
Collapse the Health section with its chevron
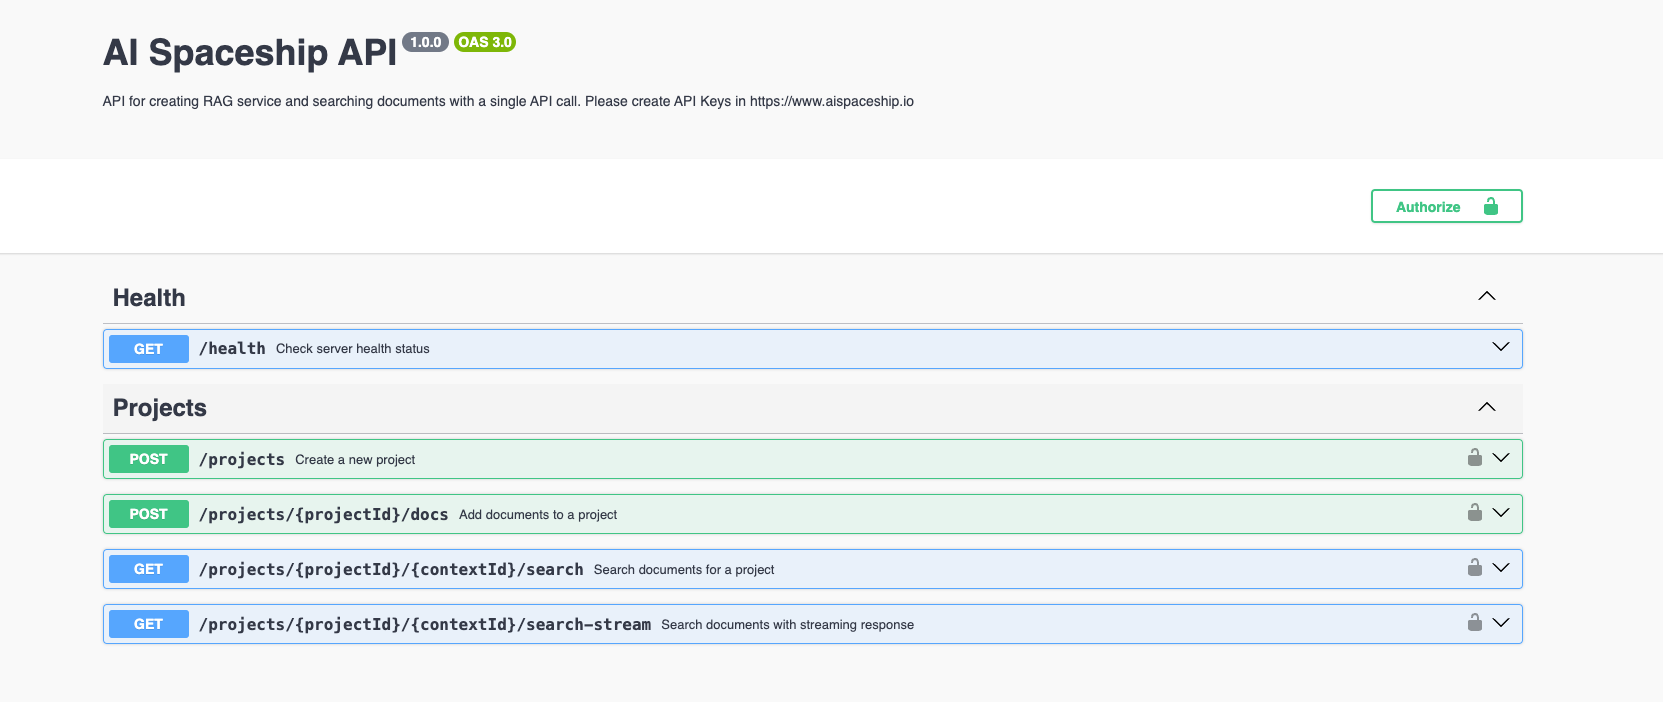click(1487, 296)
